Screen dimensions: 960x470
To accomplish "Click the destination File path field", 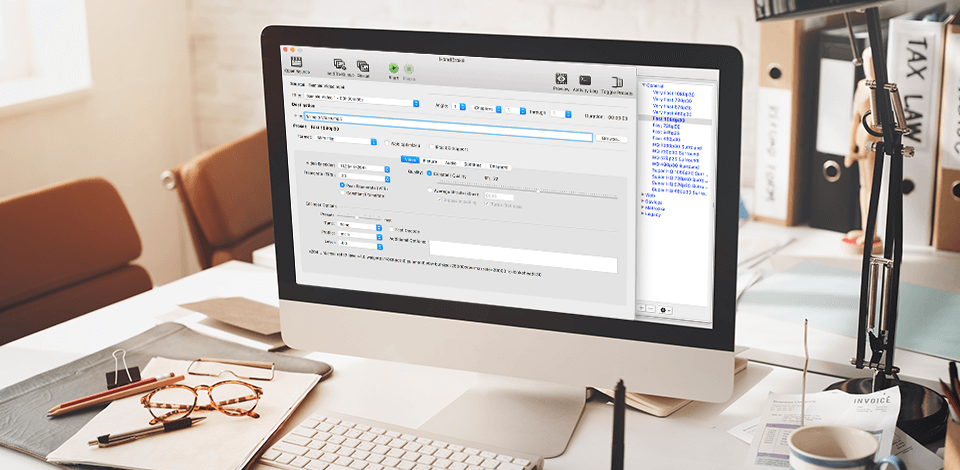I will pyautogui.click(x=448, y=127).
